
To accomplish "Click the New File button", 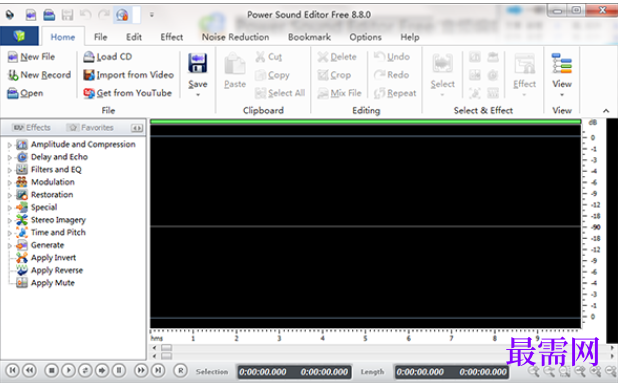I will [x=31, y=57].
